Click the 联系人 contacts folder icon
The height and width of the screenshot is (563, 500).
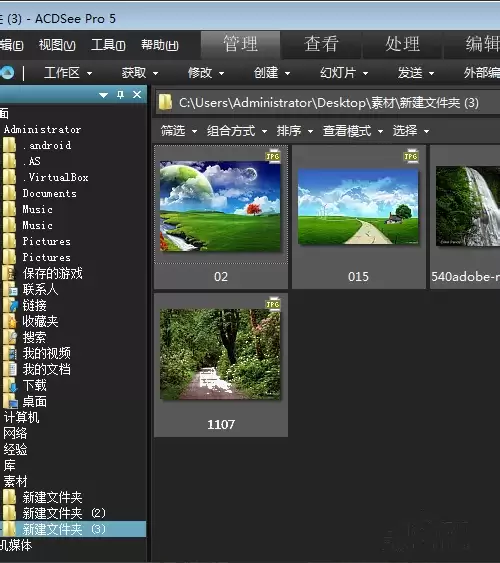pos(10,289)
